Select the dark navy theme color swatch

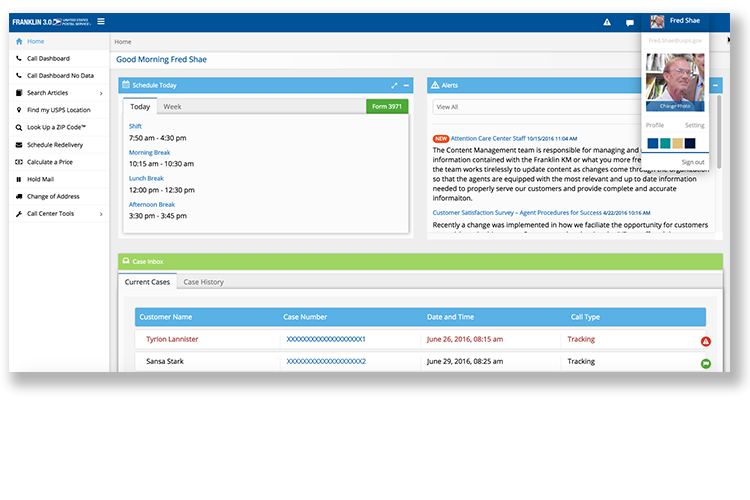(690, 143)
